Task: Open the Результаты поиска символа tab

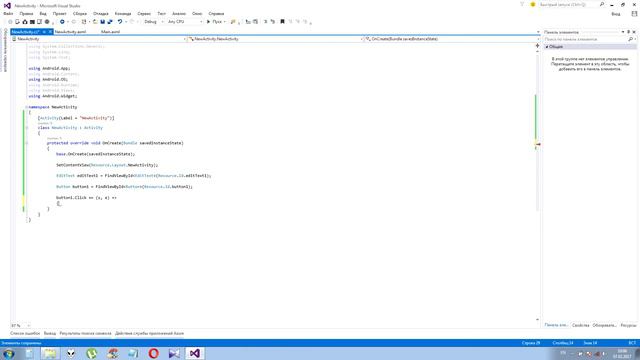Action: 85,333
